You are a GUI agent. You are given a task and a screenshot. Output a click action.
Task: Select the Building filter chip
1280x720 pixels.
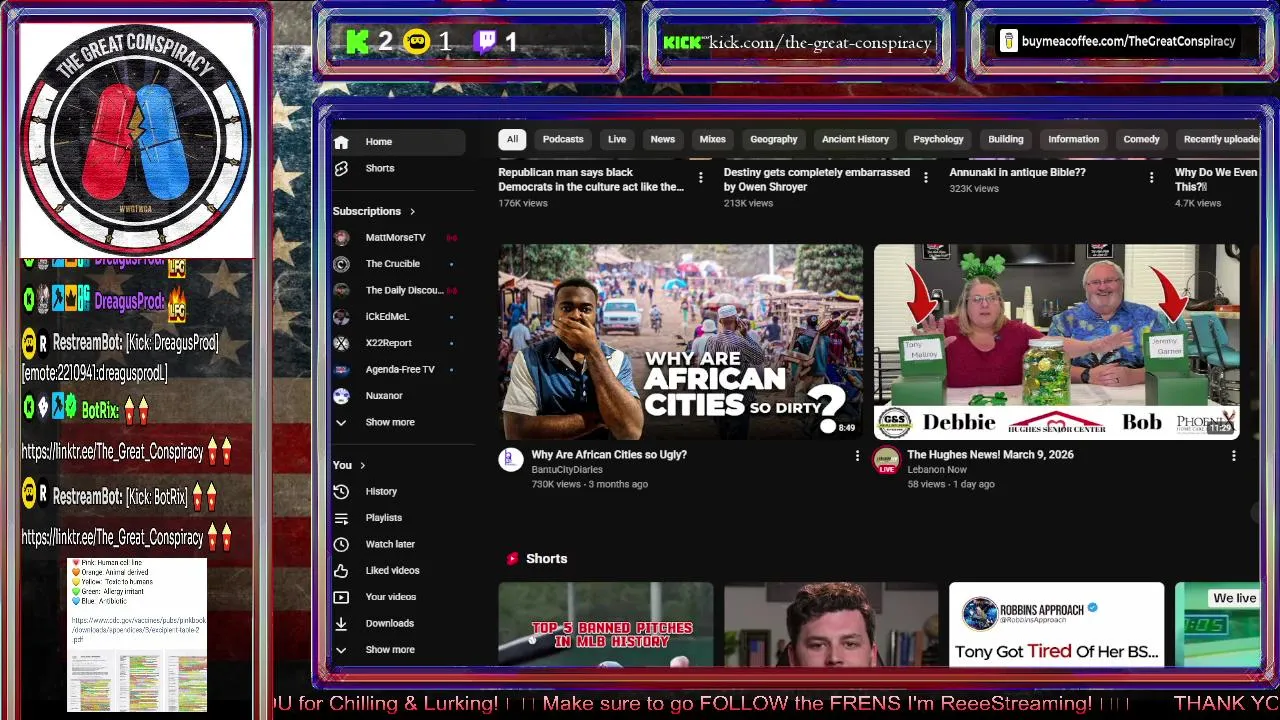pos(1006,140)
